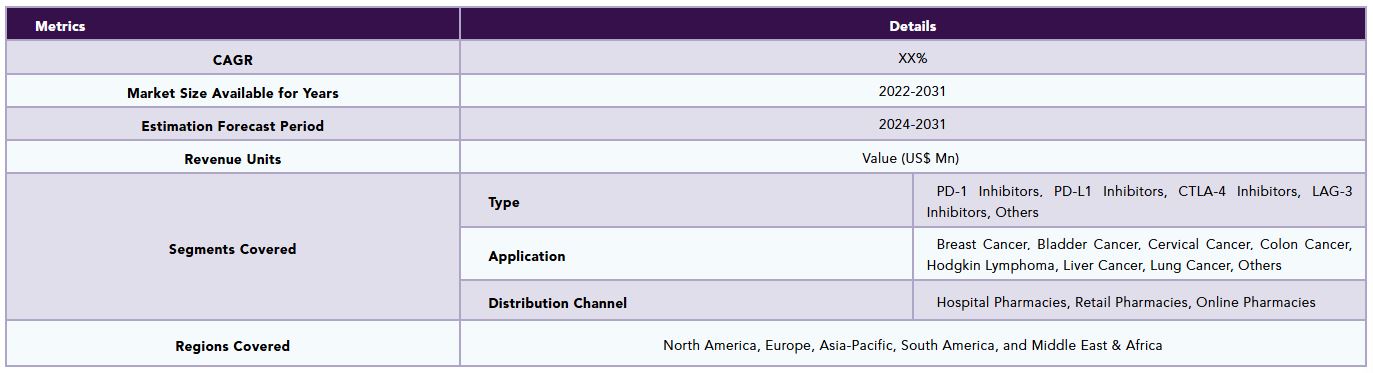Select the 'Revenue Units' label

(233, 158)
